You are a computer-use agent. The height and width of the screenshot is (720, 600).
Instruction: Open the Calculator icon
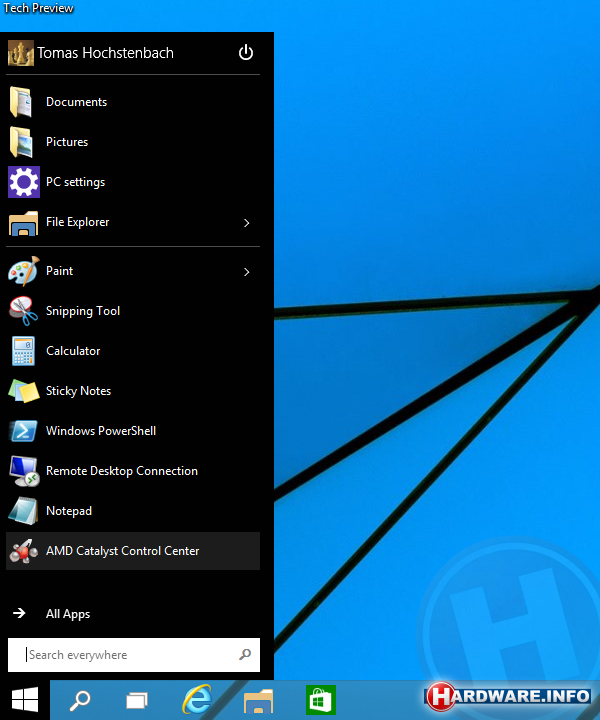[23, 351]
